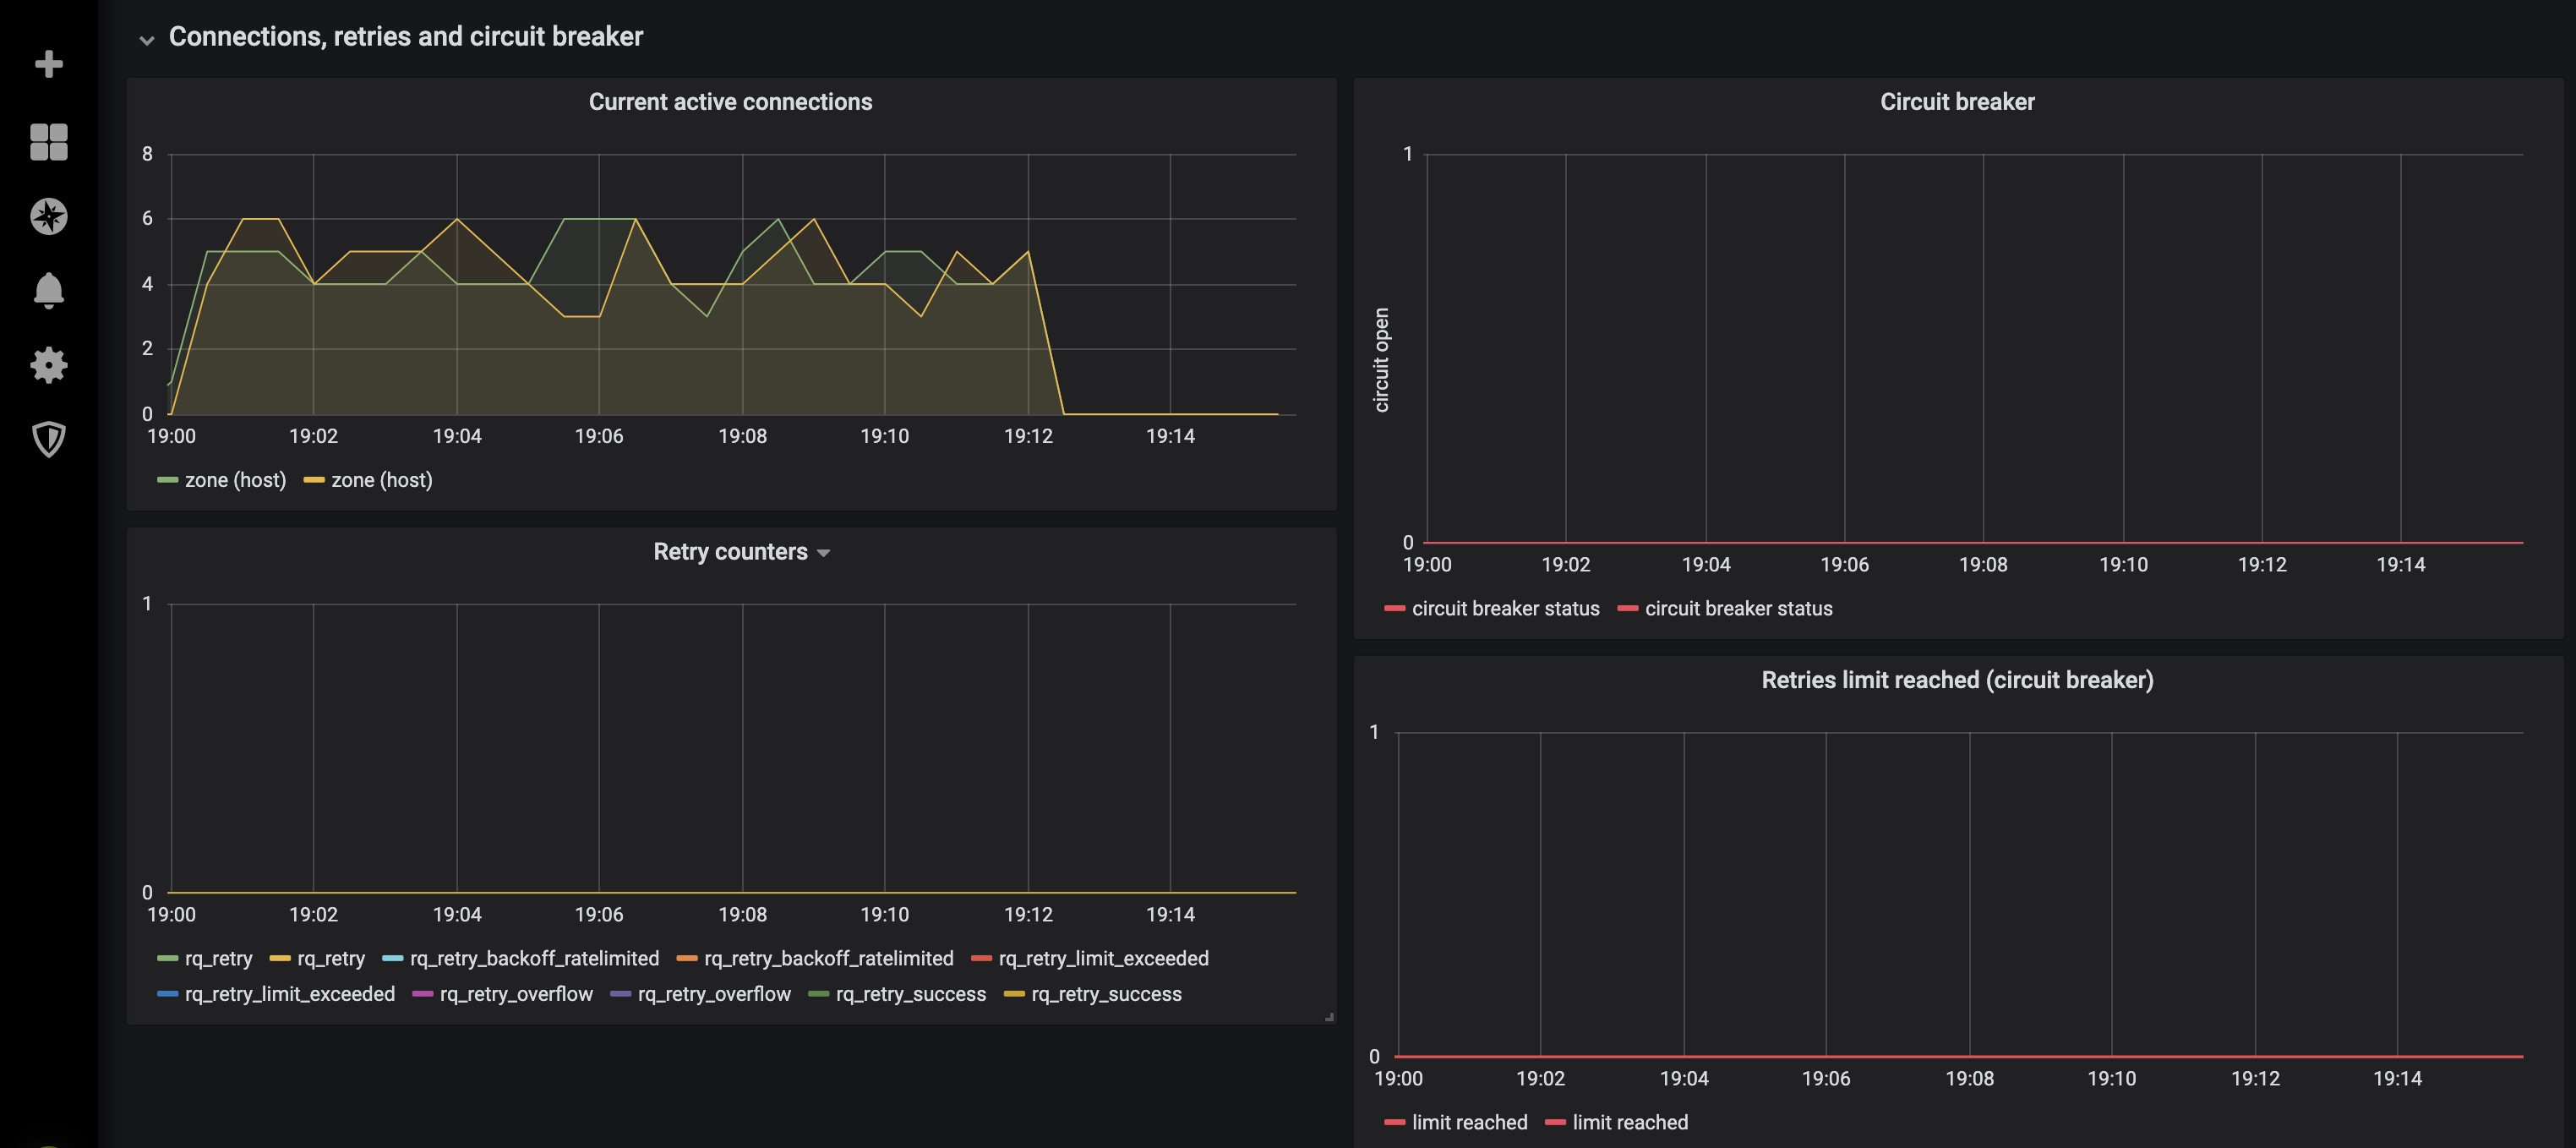Click the compass/explore icon

(47, 214)
